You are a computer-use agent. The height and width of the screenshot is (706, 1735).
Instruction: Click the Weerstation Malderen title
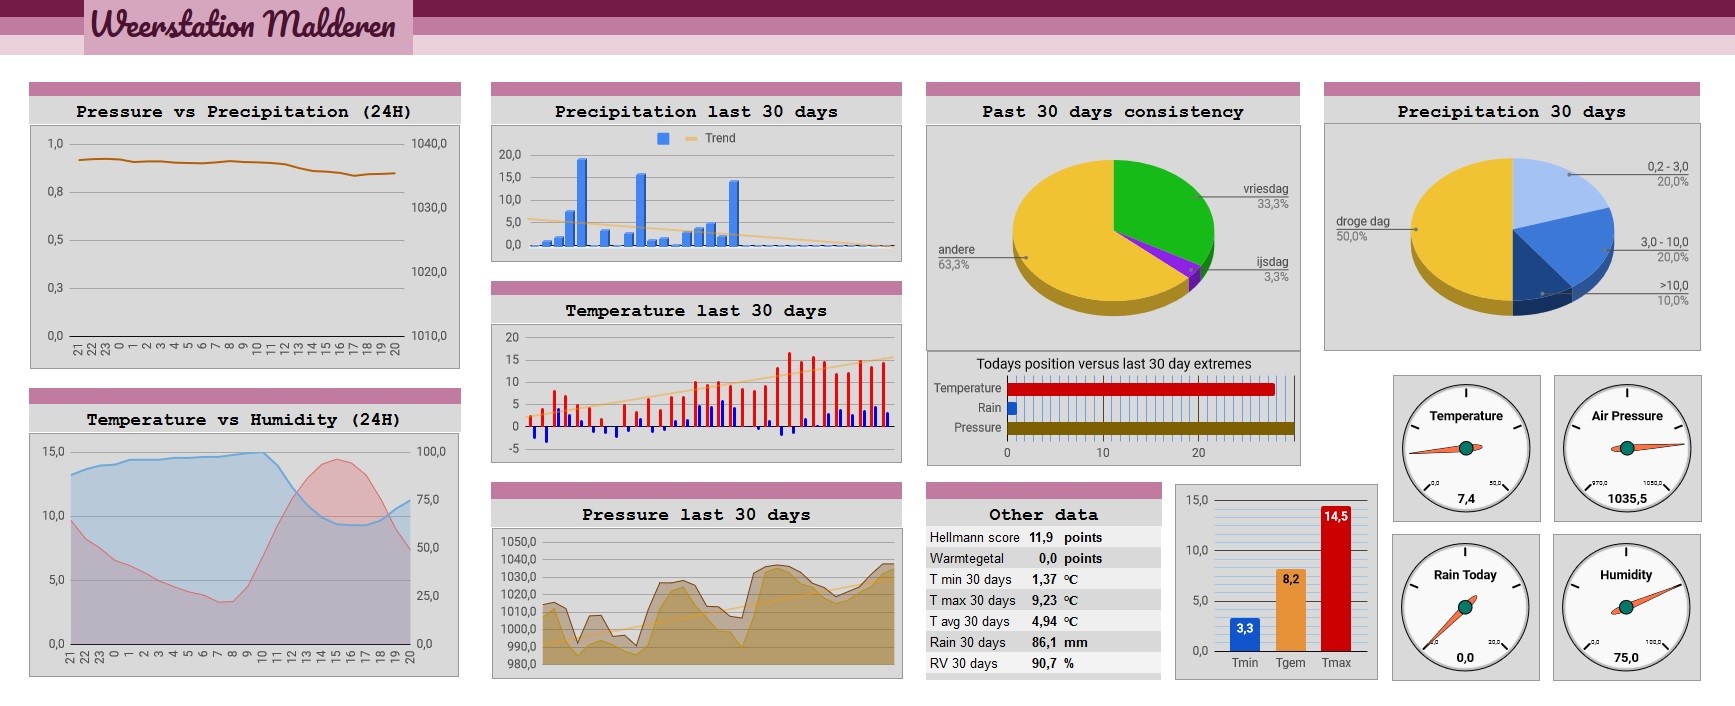pos(243,23)
